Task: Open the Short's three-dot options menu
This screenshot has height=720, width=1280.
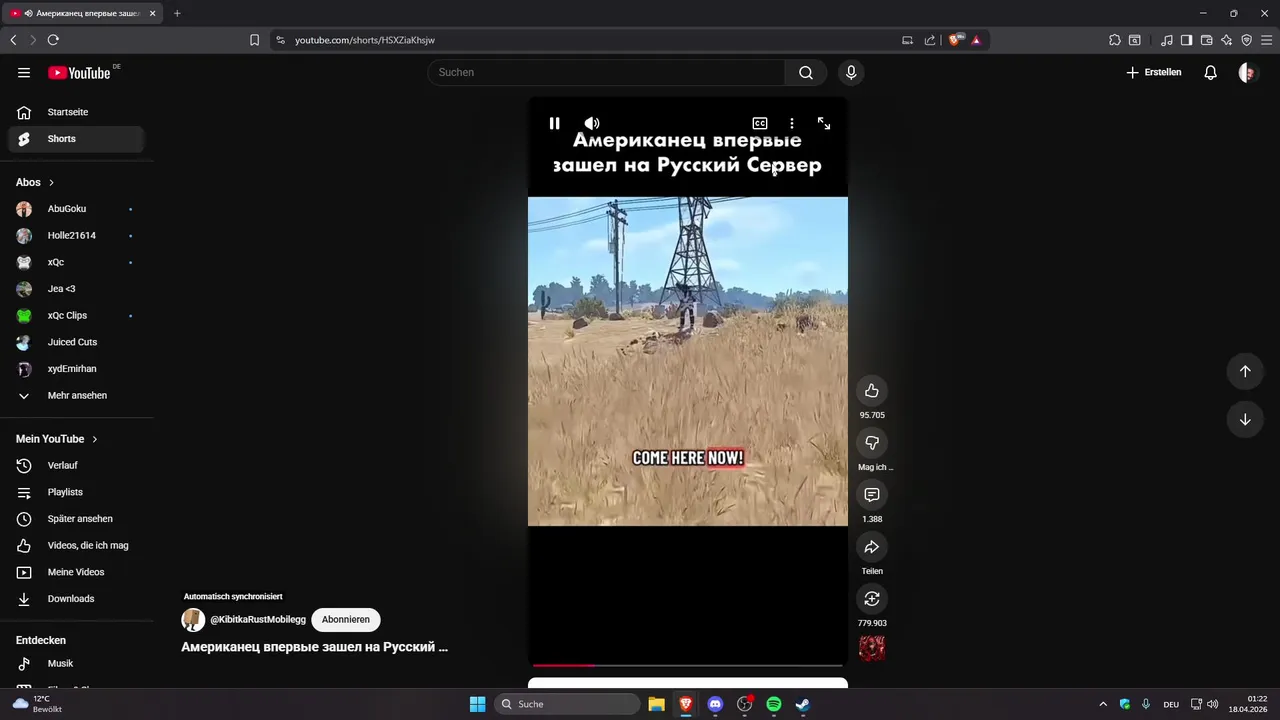Action: click(792, 123)
